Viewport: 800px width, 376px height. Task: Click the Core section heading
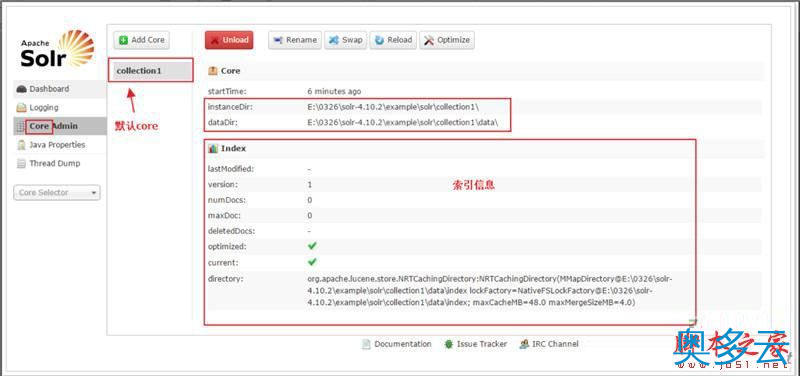tap(231, 71)
